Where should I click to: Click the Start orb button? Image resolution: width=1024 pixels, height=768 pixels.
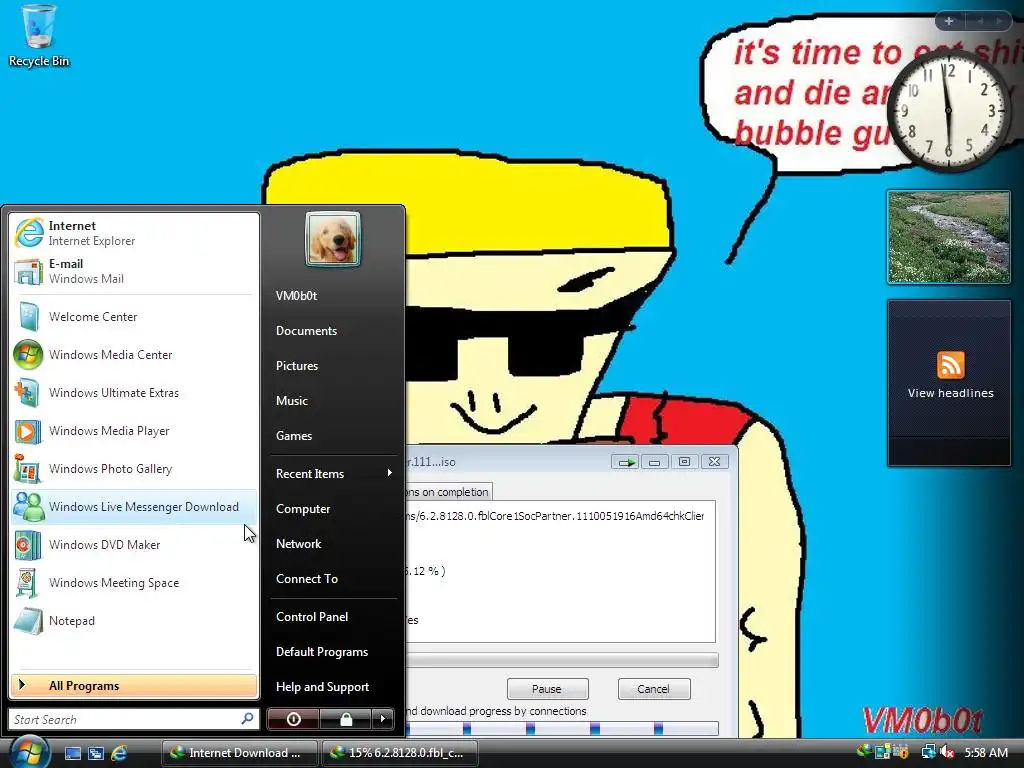pyautogui.click(x=28, y=751)
